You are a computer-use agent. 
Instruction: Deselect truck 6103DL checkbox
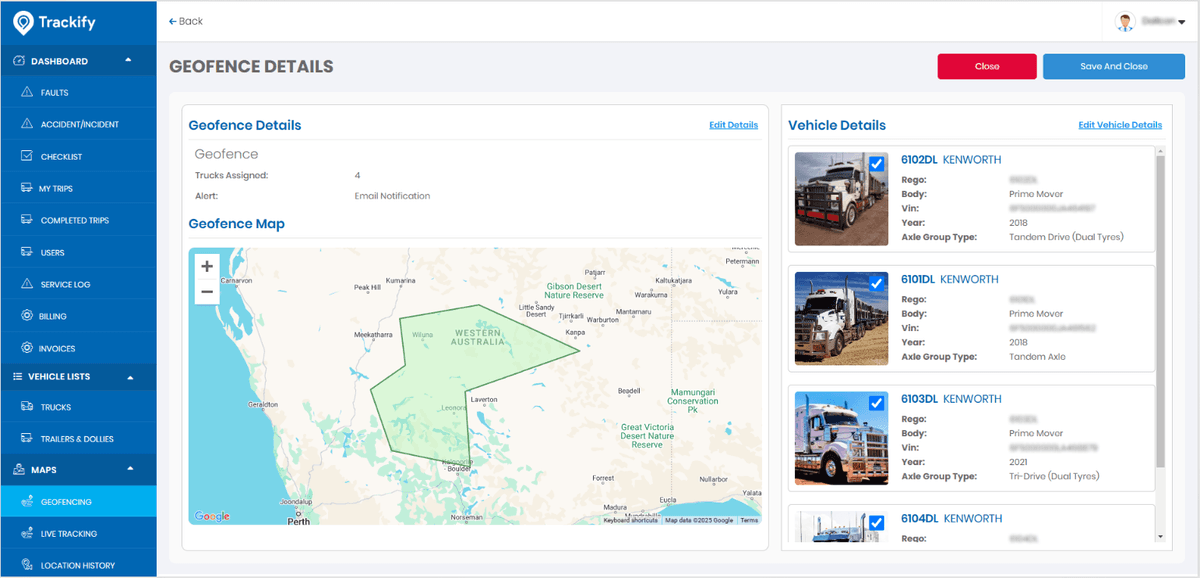879,403
